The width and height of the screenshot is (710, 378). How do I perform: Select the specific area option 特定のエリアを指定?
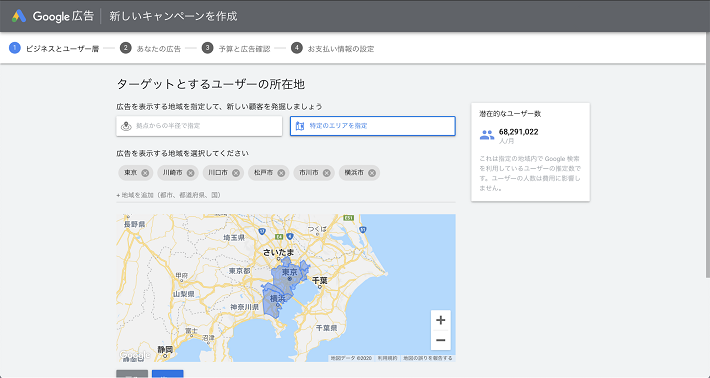pos(373,126)
